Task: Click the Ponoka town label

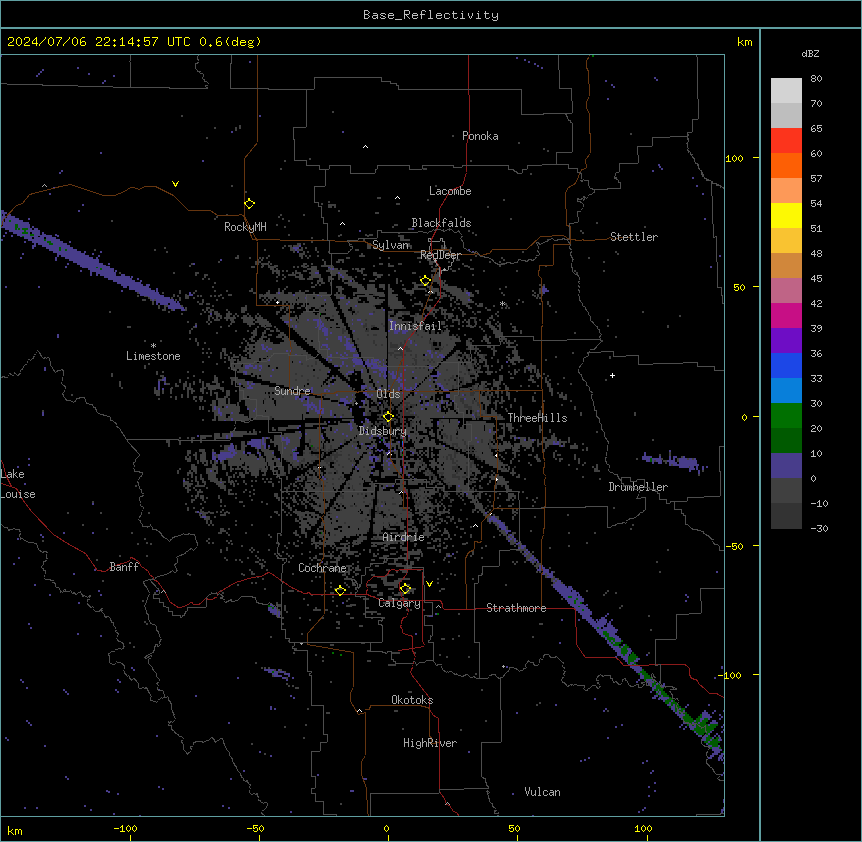Action: pyautogui.click(x=480, y=136)
